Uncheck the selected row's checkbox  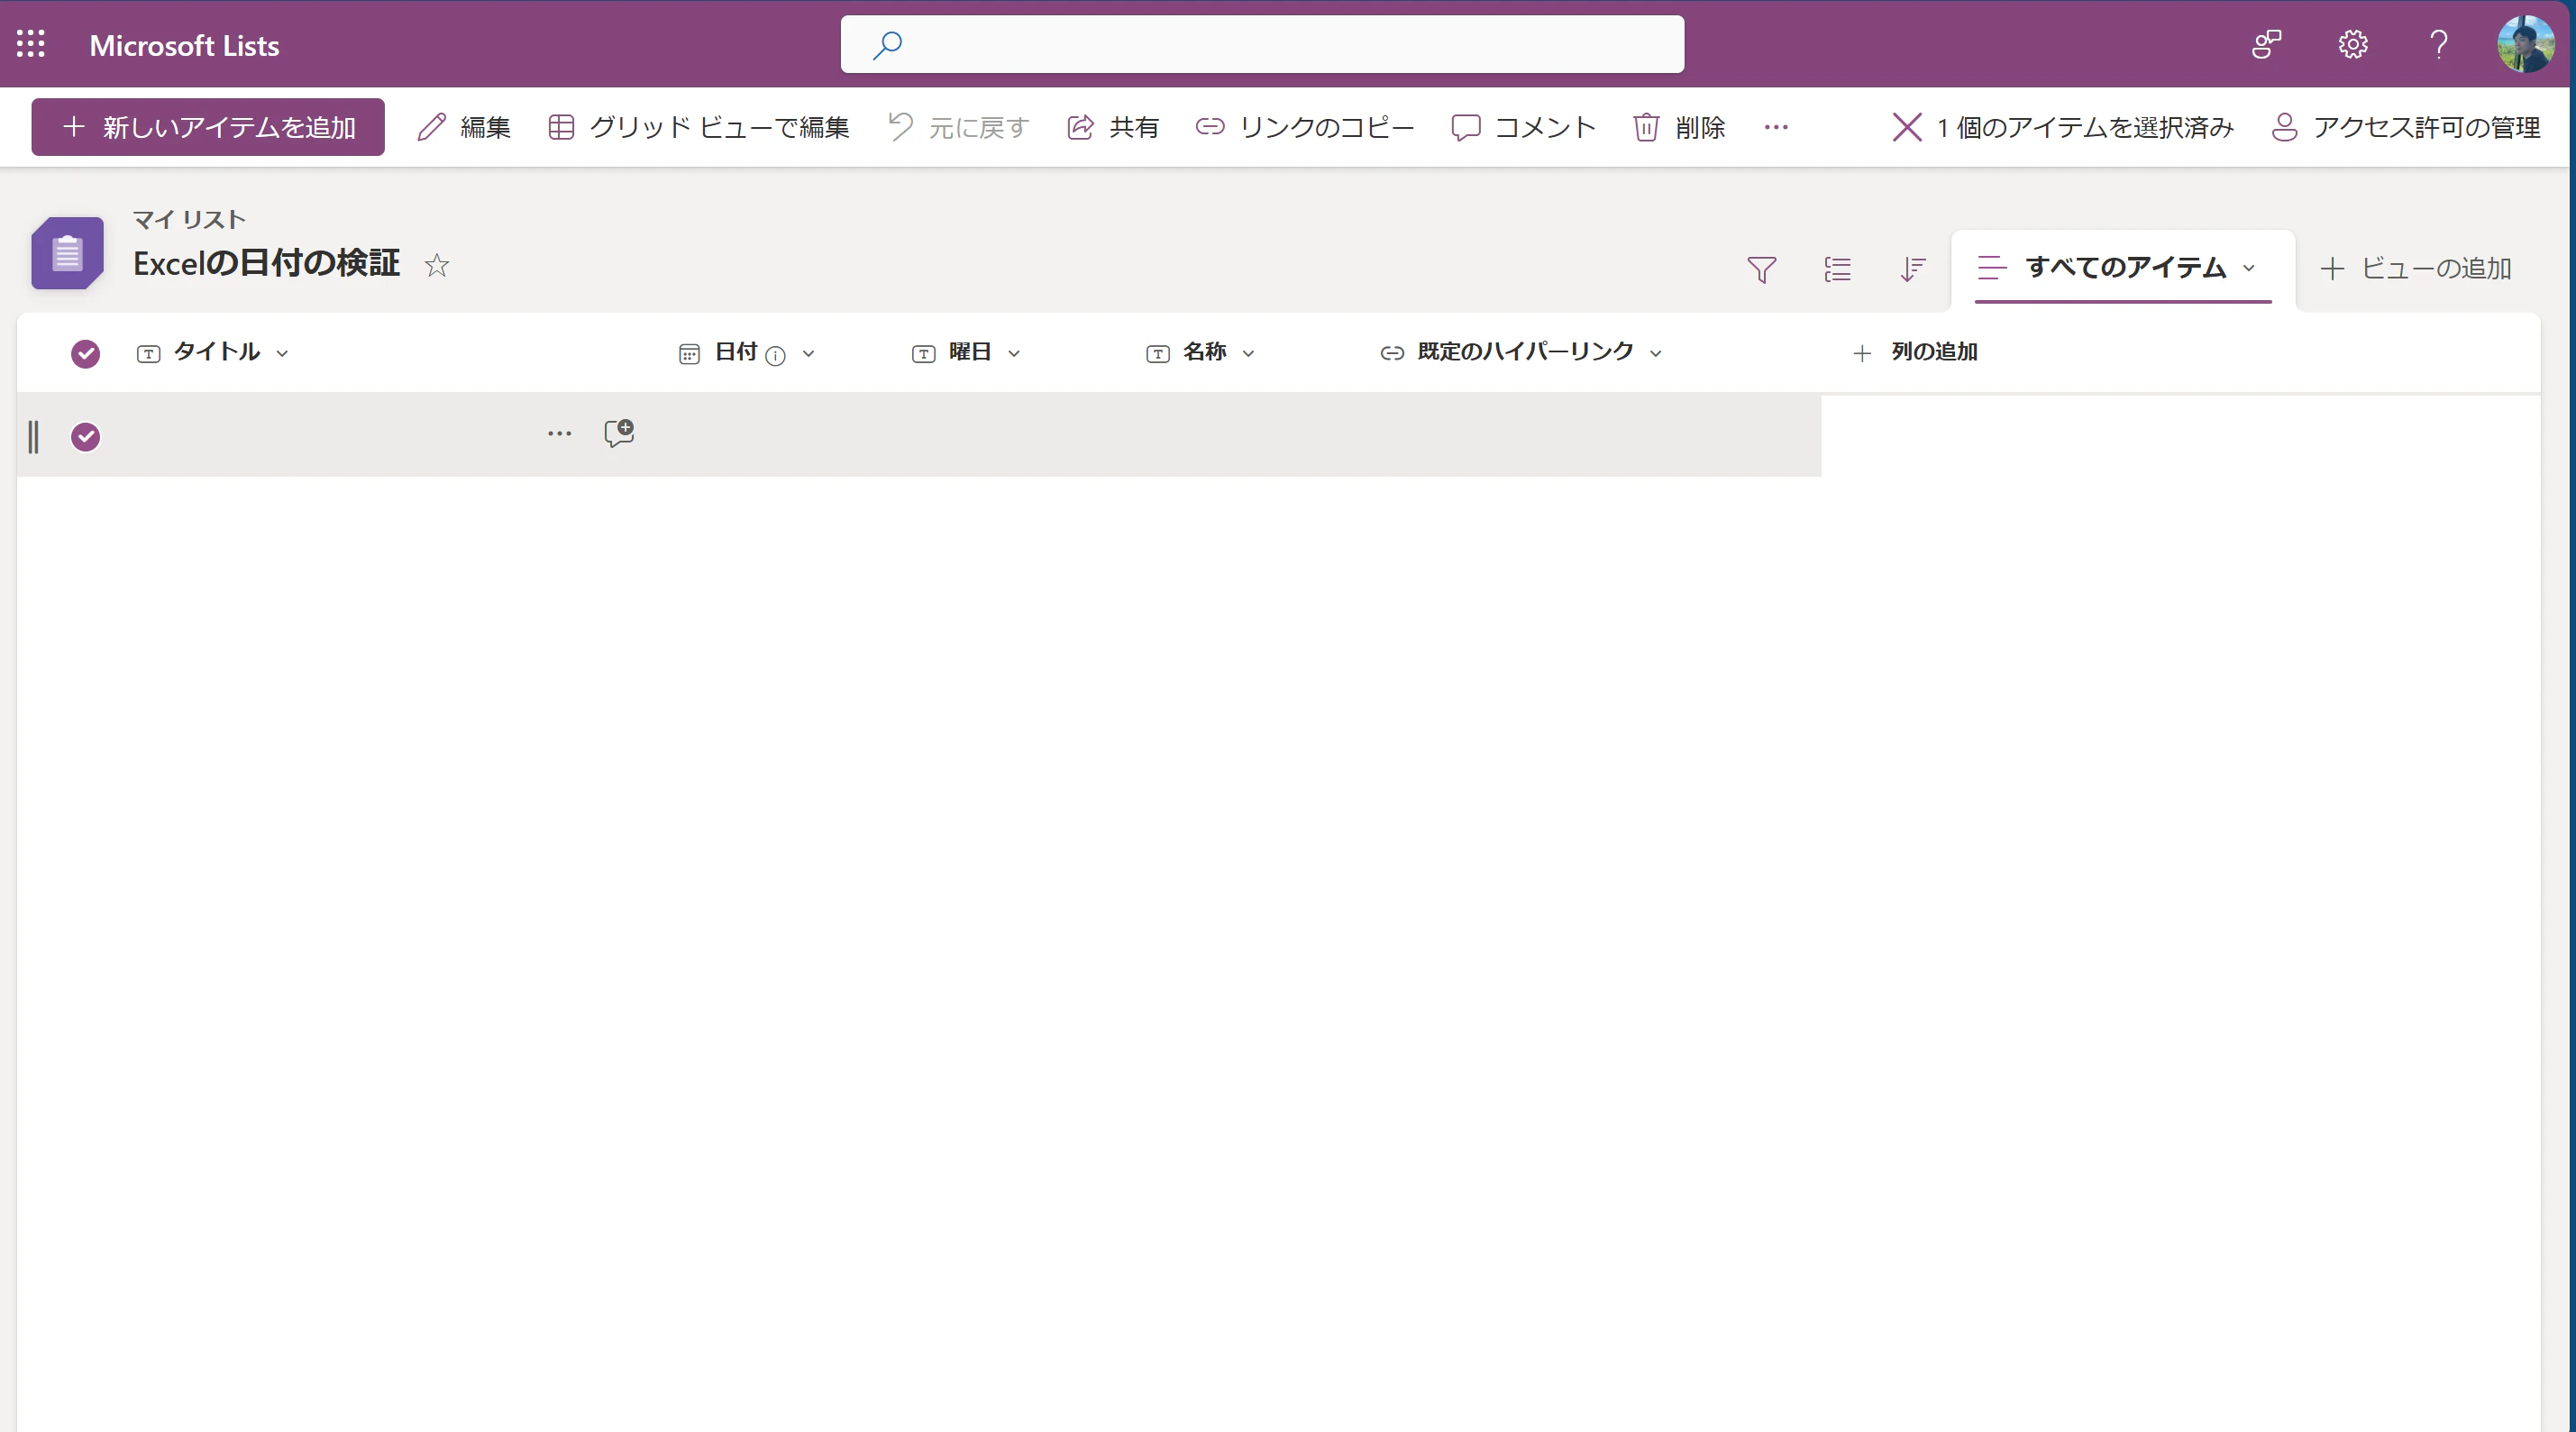86,437
